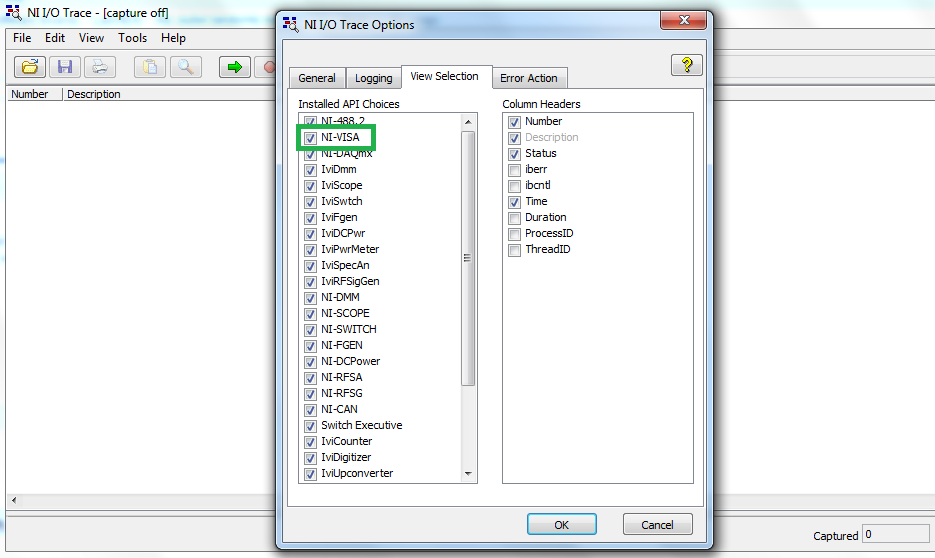The width and height of the screenshot is (935, 558).
Task: Disable the NI-SWITCH API choice
Action: point(310,330)
